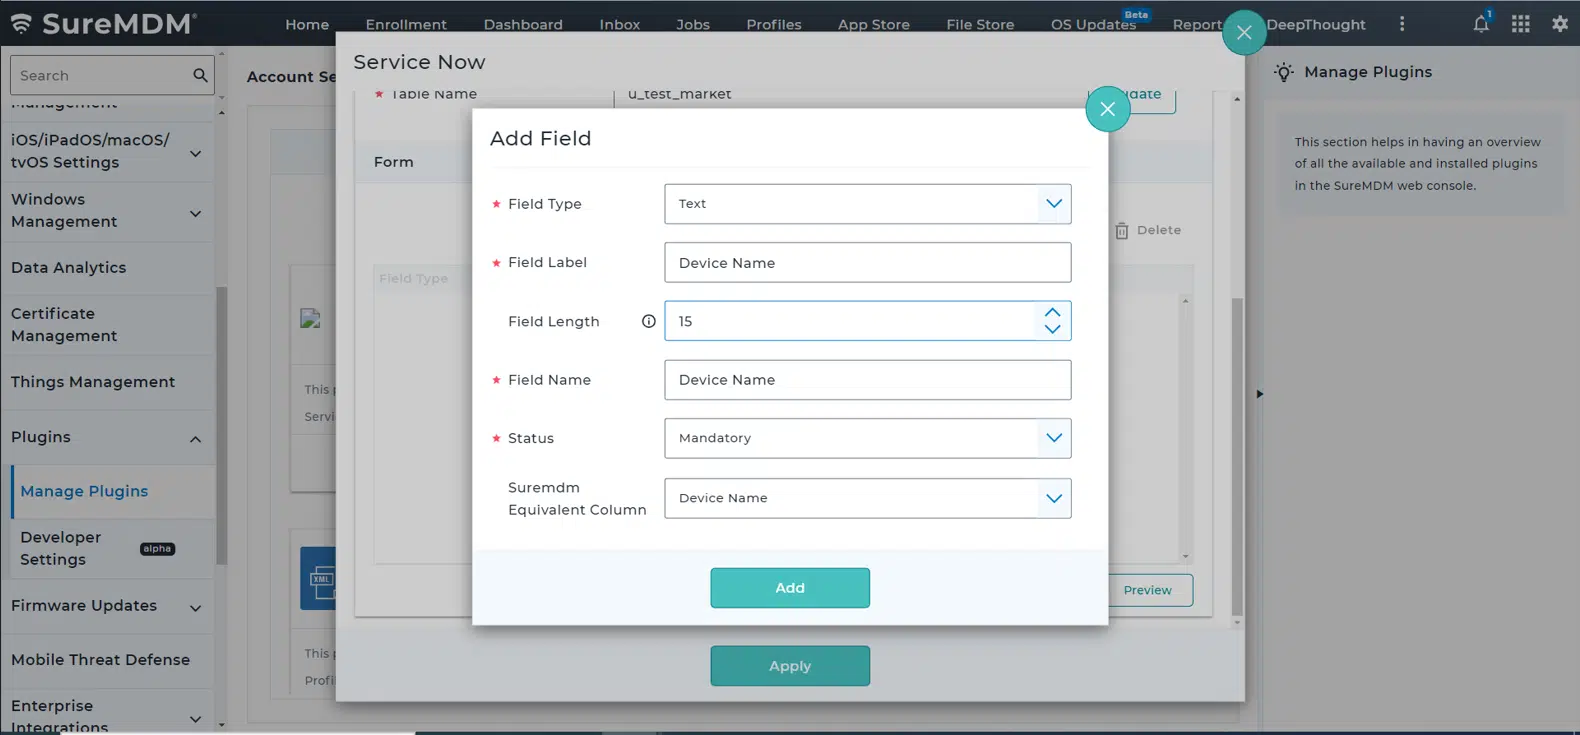Image resolution: width=1580 pixels, height=735 pixels.
Task: Click the Apply button
Action: point(790,666)
